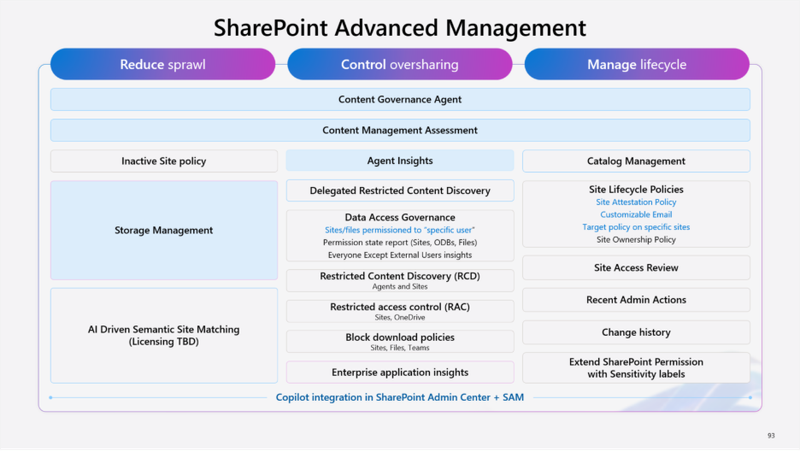This screenshot has width=800, height=451.
Task: Click Everyone Except External Users insights text
Action: [x=400, y=255]
